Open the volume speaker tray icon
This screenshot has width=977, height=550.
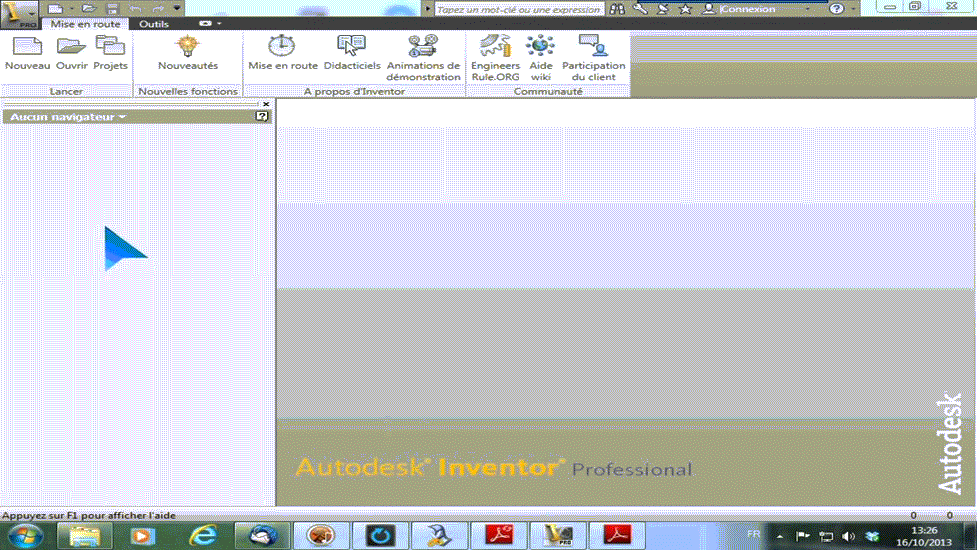pos(848,536)
